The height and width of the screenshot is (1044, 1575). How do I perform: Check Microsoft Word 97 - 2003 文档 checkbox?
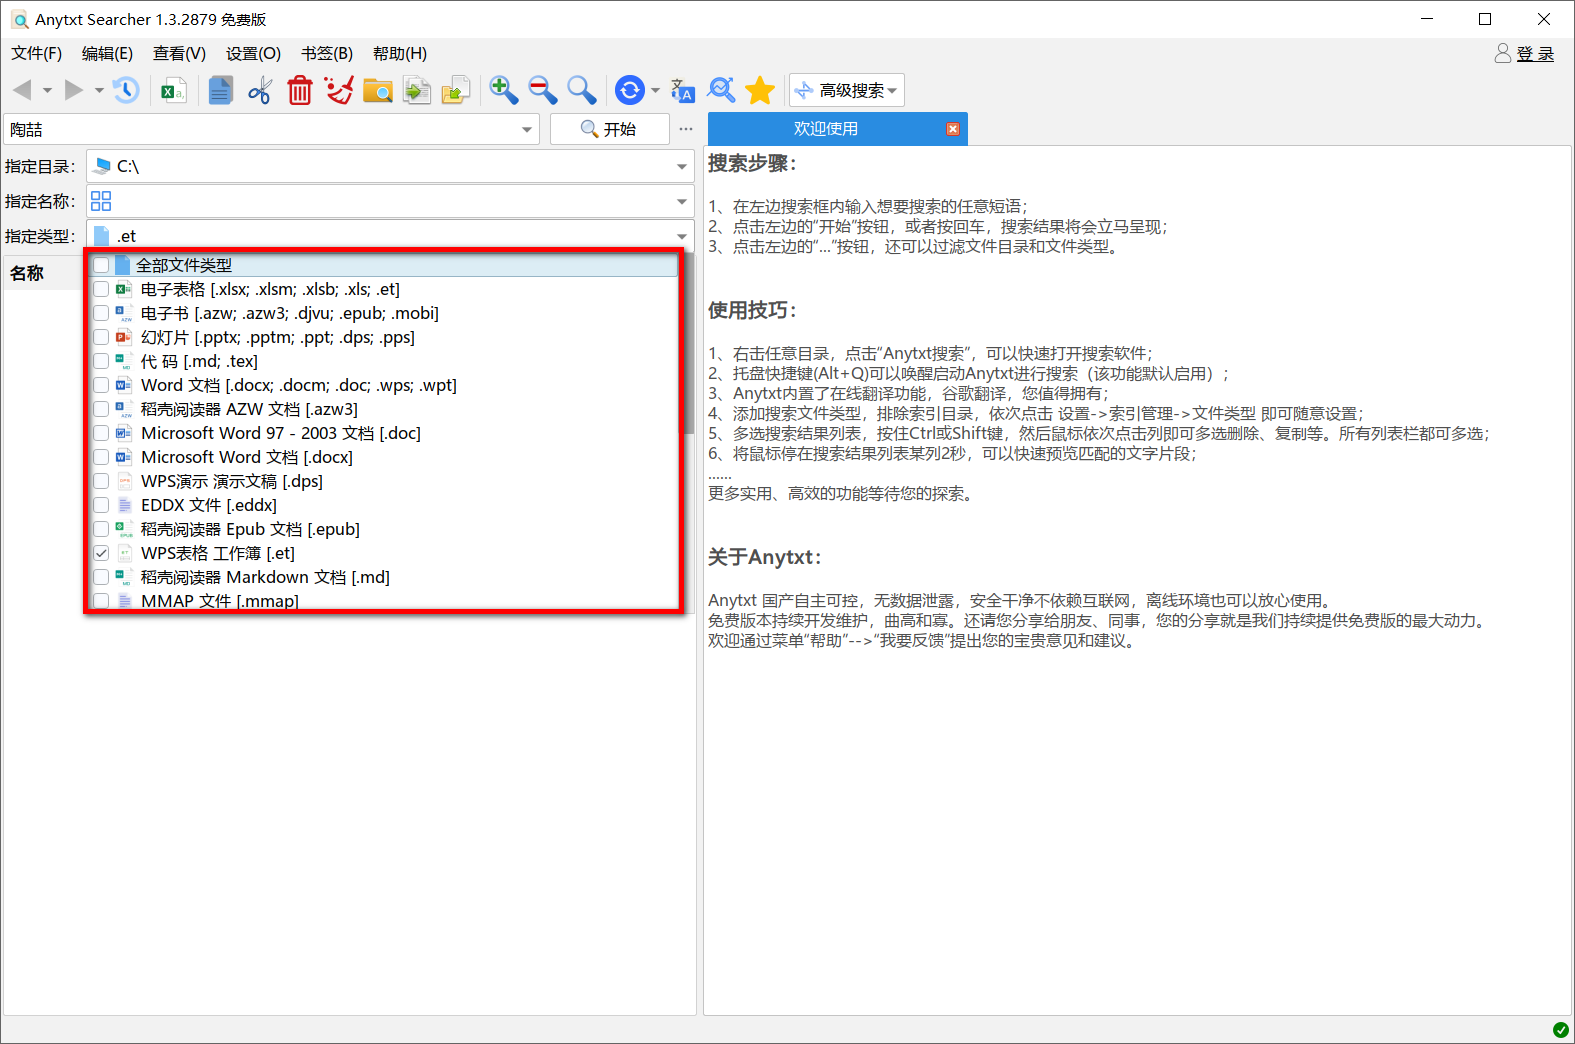coord(101,433)
